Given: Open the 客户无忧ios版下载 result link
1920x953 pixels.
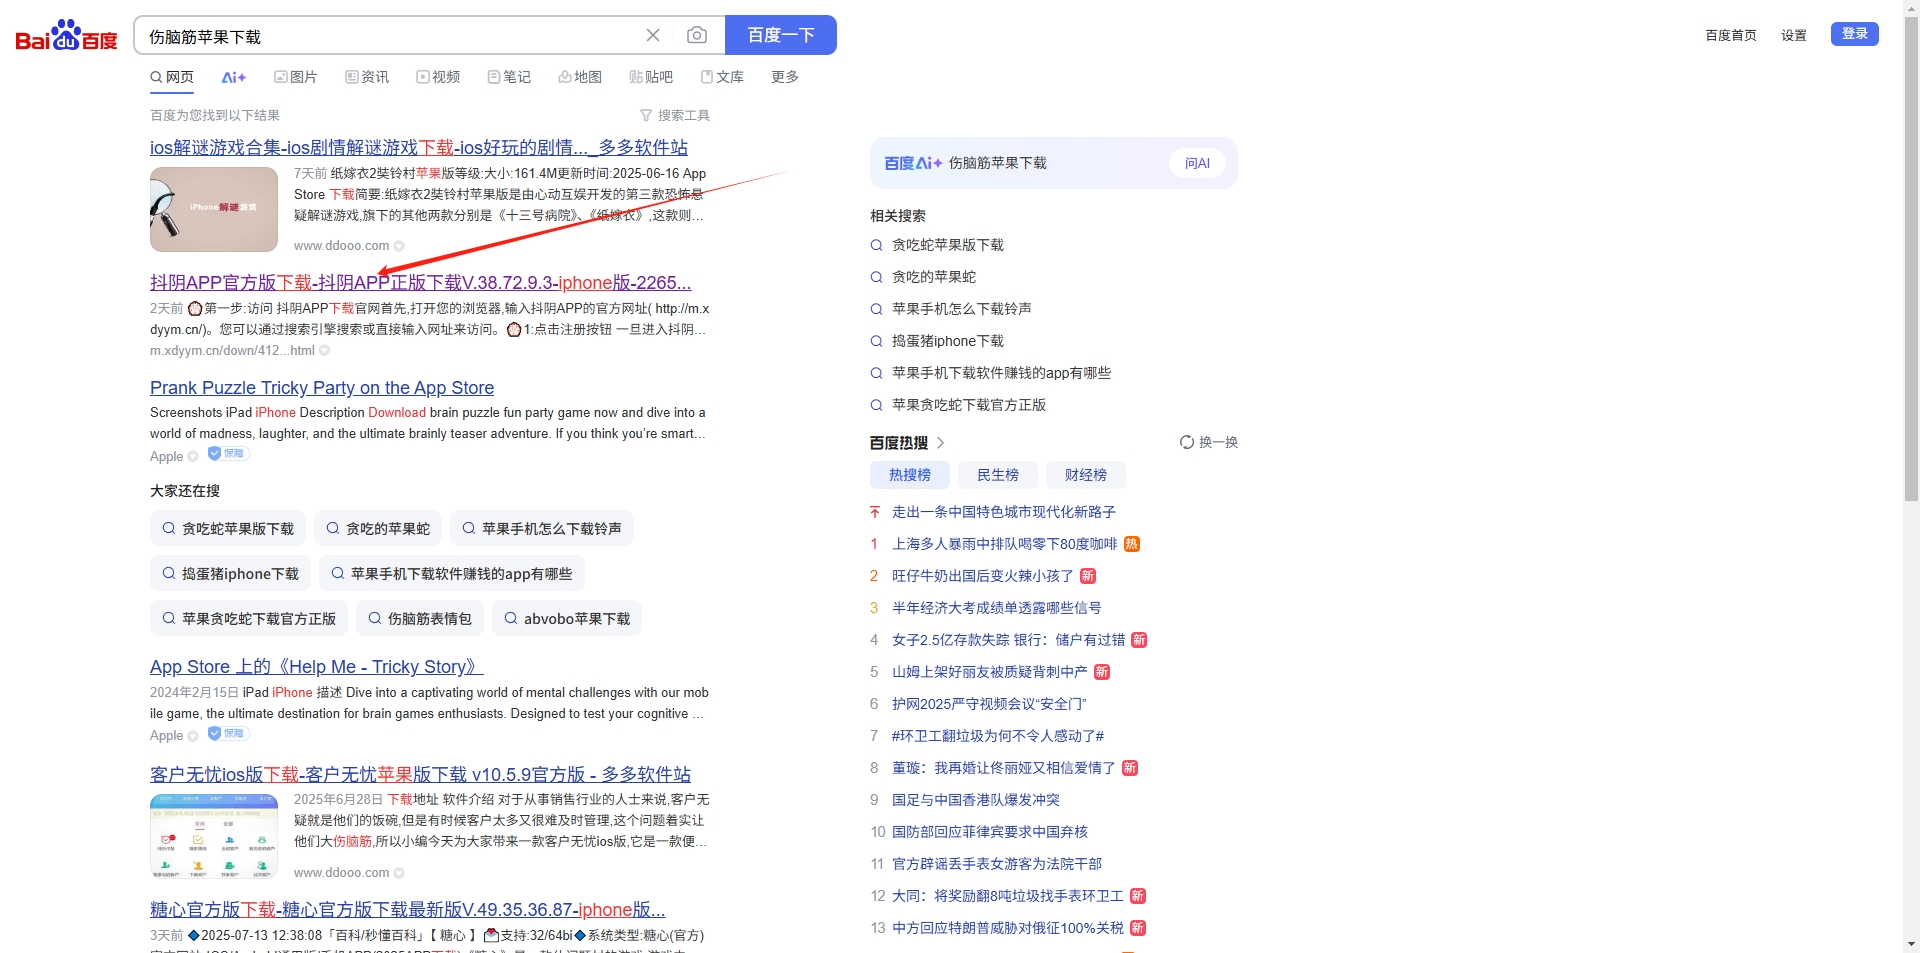Looking at the screenshot, I should [420, 775].
